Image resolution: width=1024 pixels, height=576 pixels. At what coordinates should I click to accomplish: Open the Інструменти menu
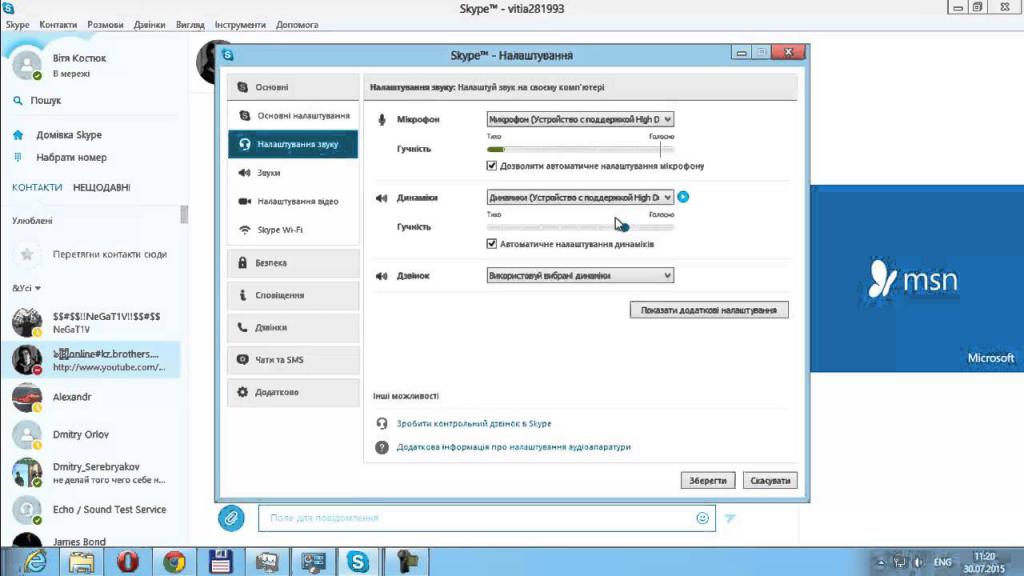click(240, 25)
